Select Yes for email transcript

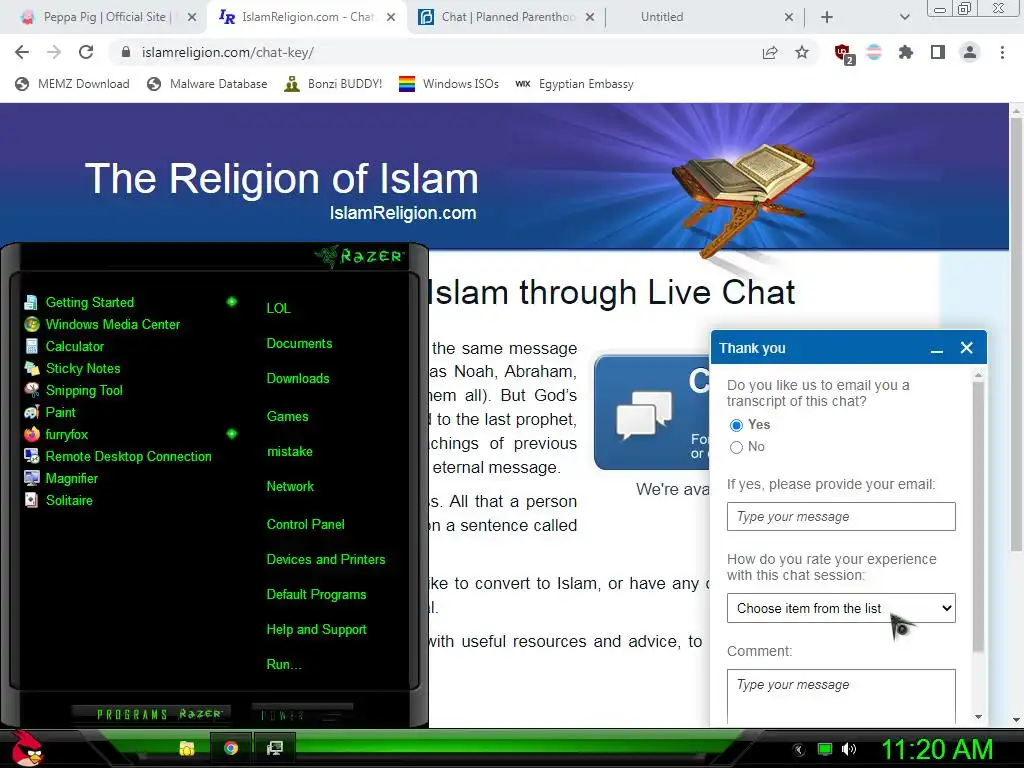click(x=737, y=425)
